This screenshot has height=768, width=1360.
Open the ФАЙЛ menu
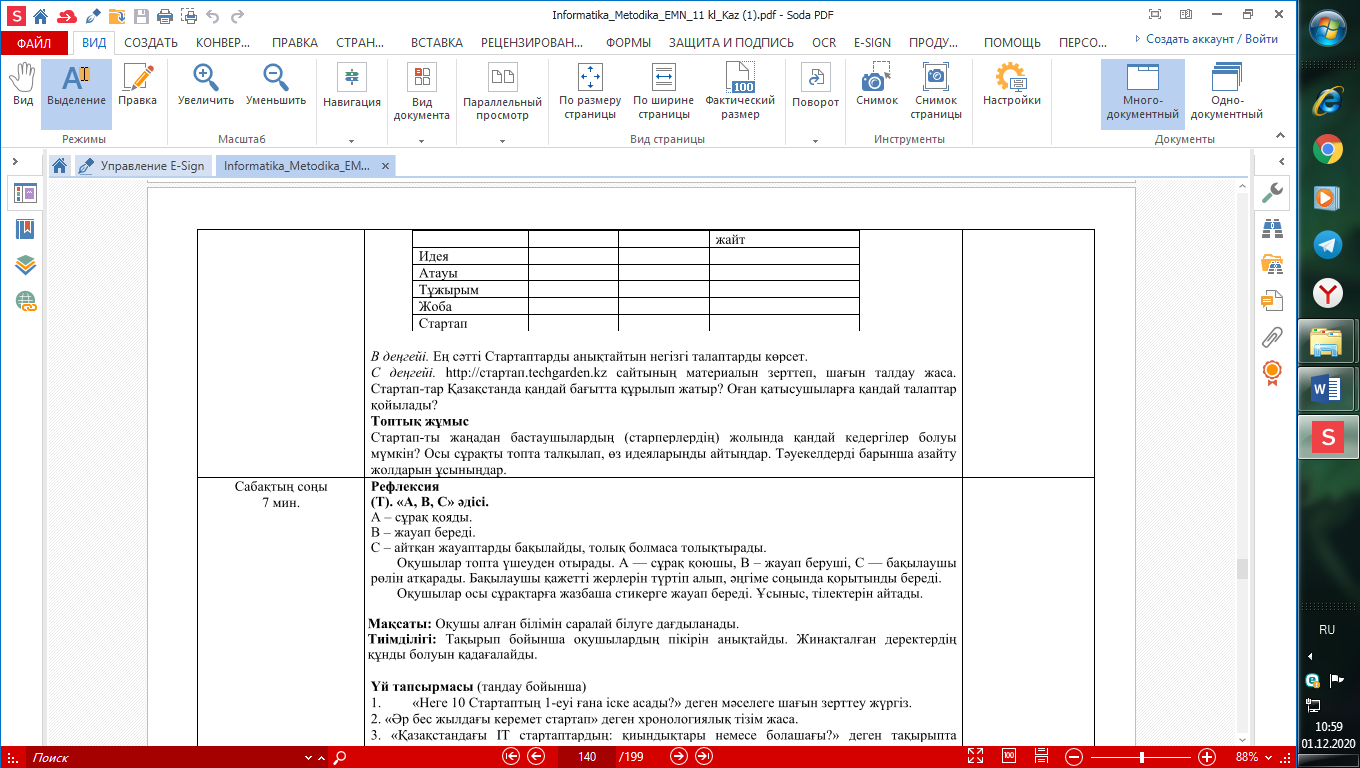pos(34,43)
